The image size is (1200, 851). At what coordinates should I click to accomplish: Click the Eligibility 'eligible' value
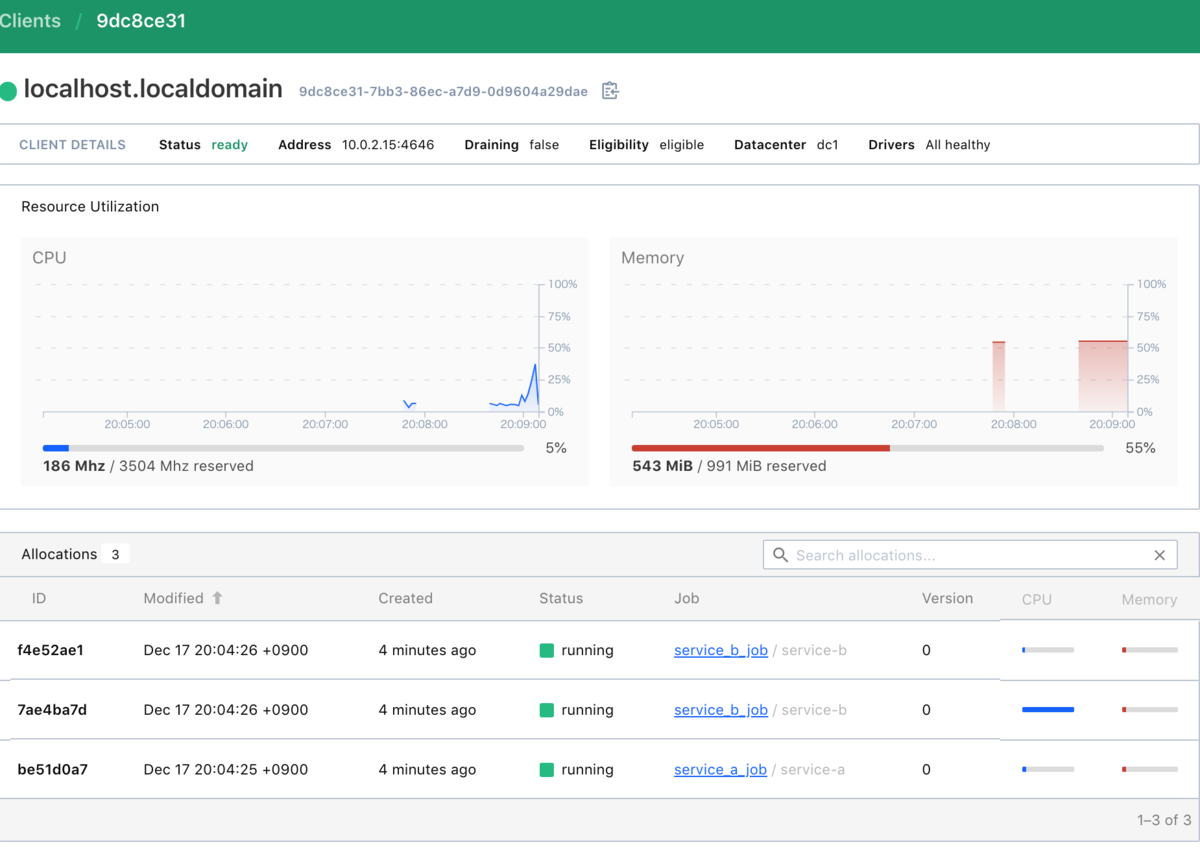[x=682, y=145]
